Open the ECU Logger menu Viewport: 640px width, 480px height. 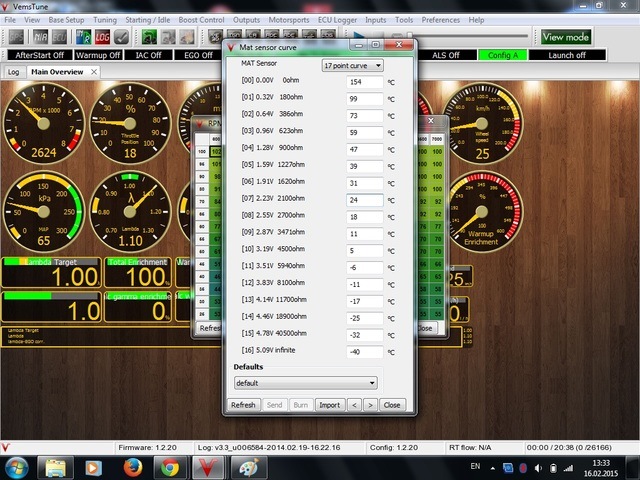pyautogui.click(x=337, y=20)
